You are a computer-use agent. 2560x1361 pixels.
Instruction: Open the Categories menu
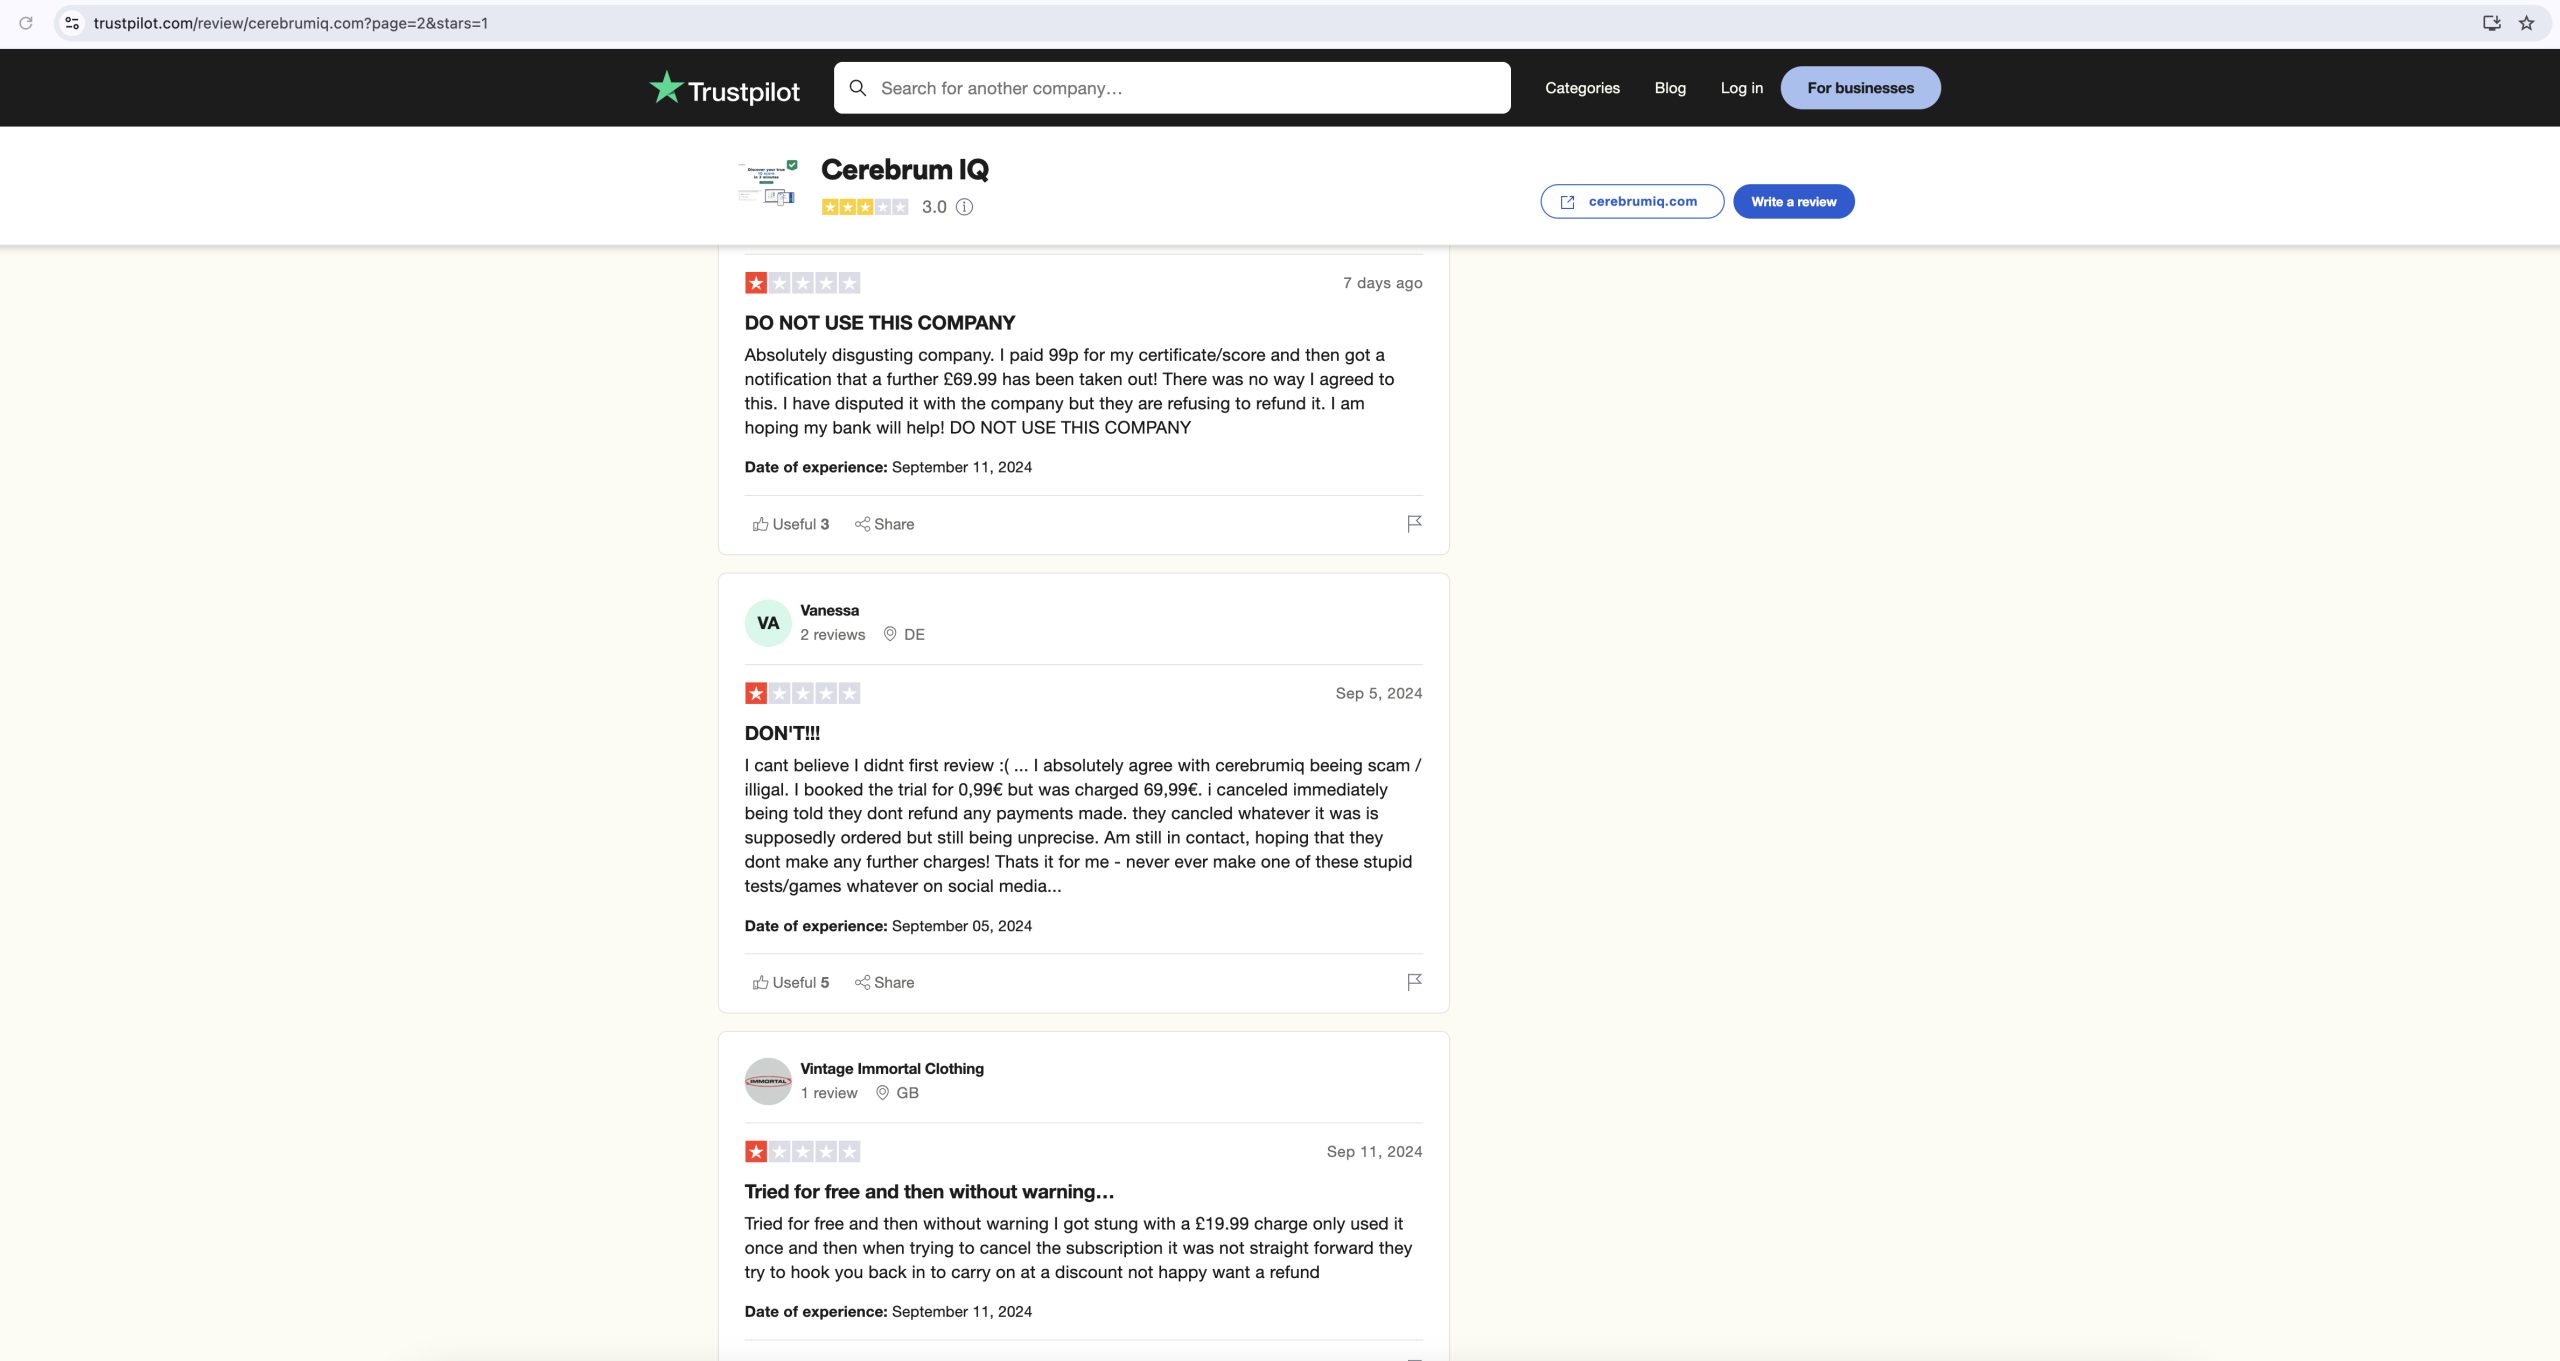(x=1582, y=88)
